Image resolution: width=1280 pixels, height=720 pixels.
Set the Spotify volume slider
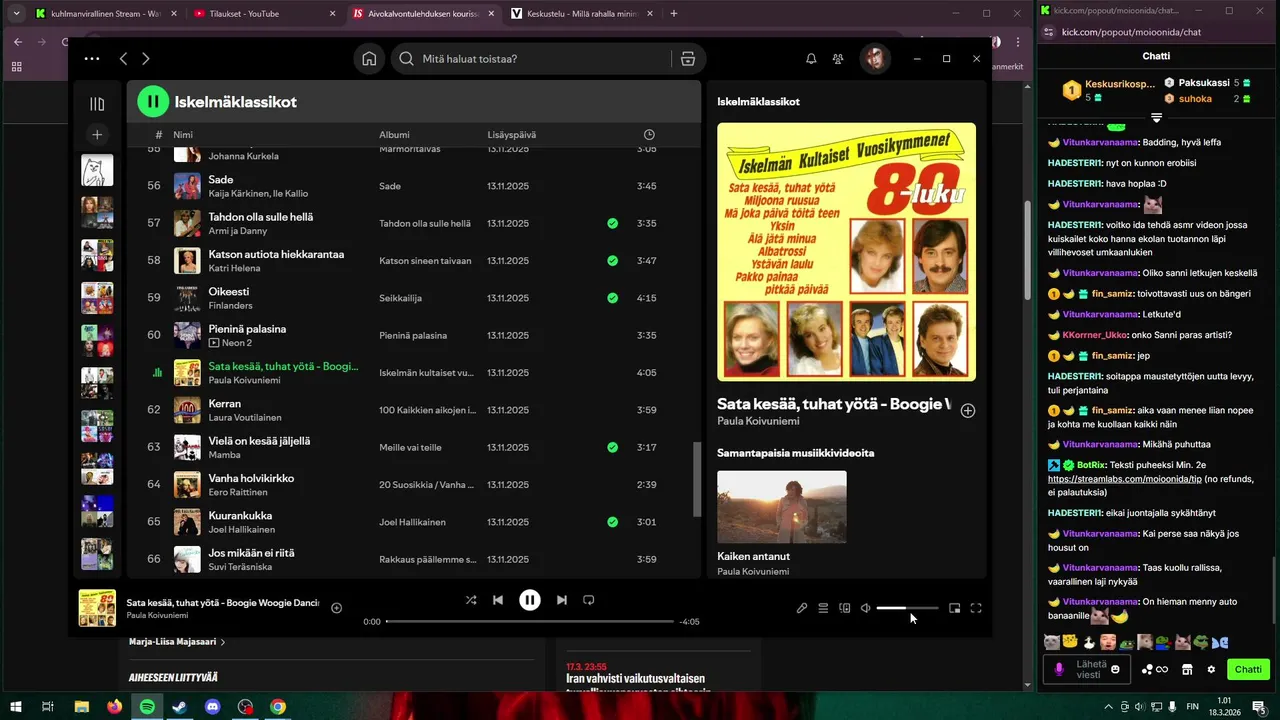click(907, 608)
